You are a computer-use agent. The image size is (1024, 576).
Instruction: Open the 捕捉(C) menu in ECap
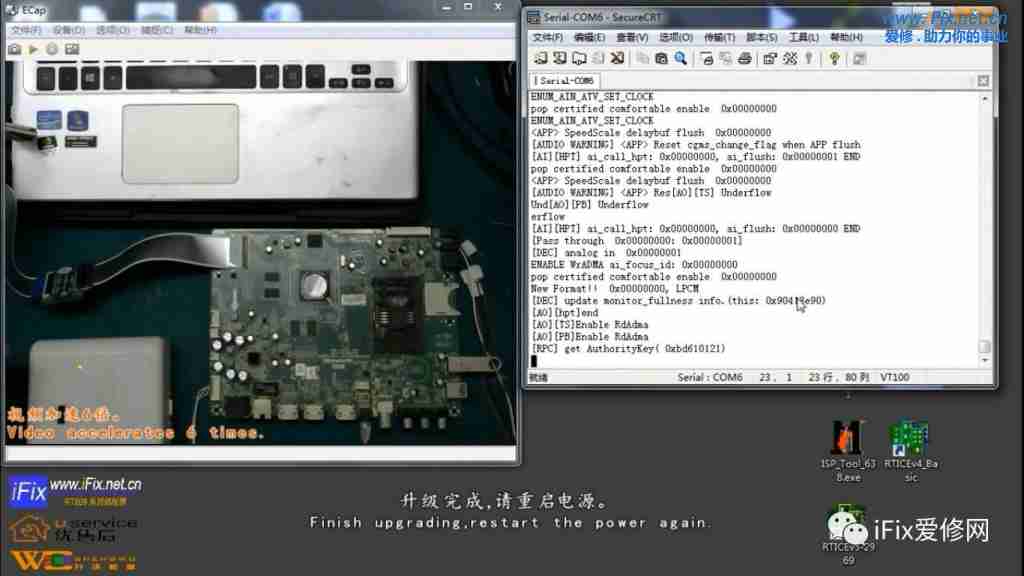[x=157, y=30]
